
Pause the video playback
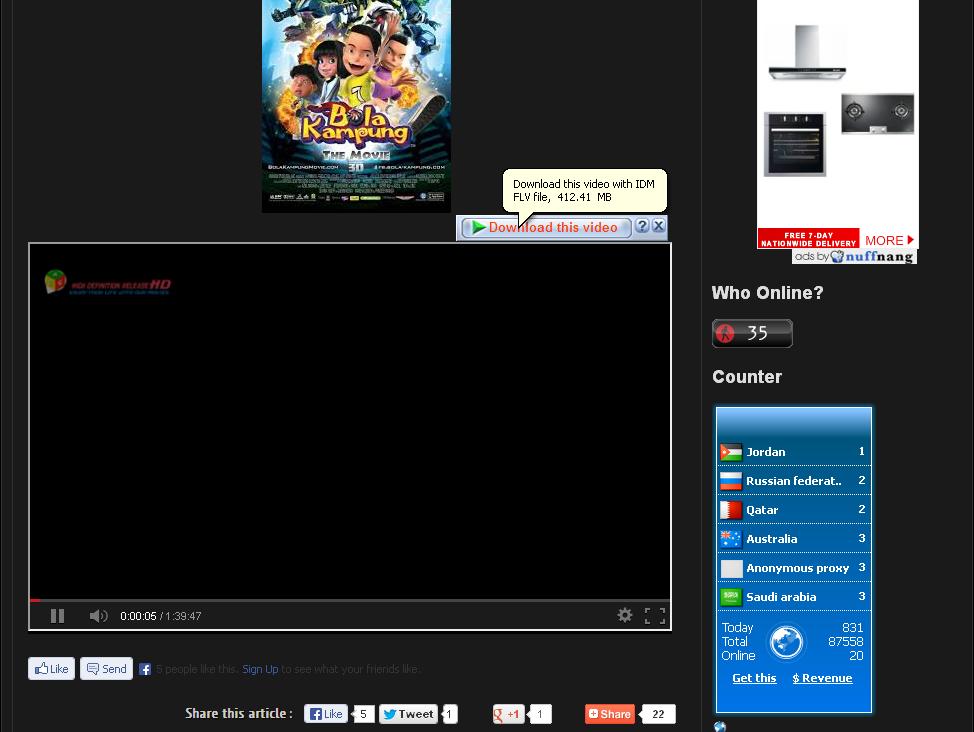tap(57, 616)
